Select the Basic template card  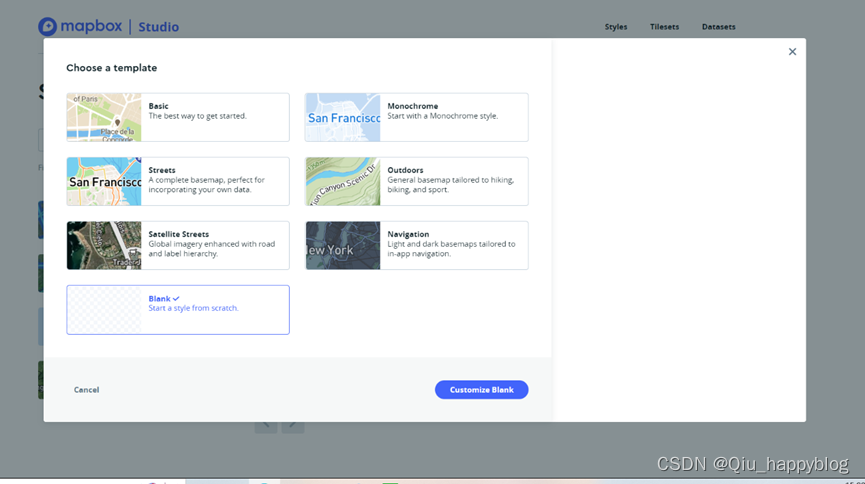[x=178, y=117]
